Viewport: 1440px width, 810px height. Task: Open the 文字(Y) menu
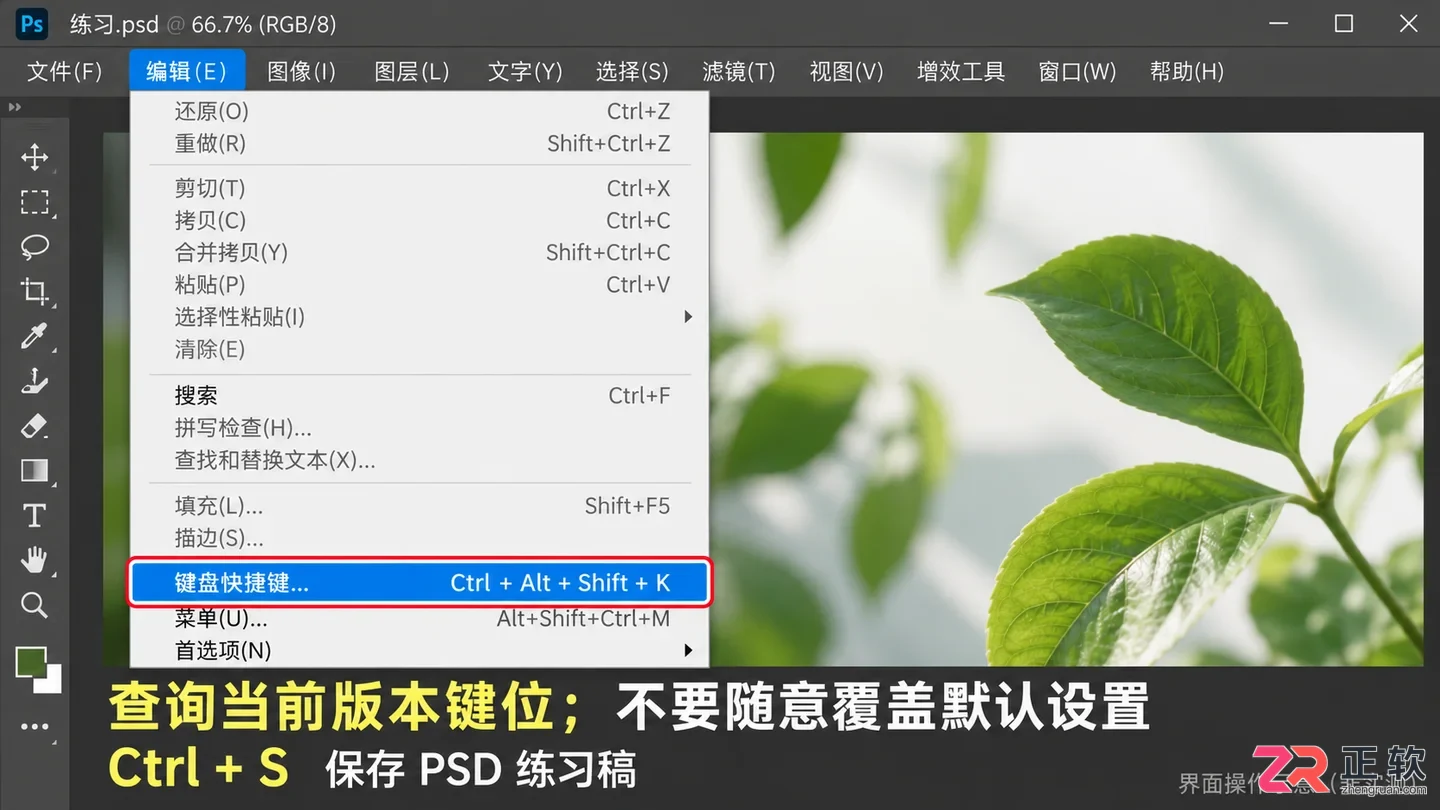pos(525,72)
